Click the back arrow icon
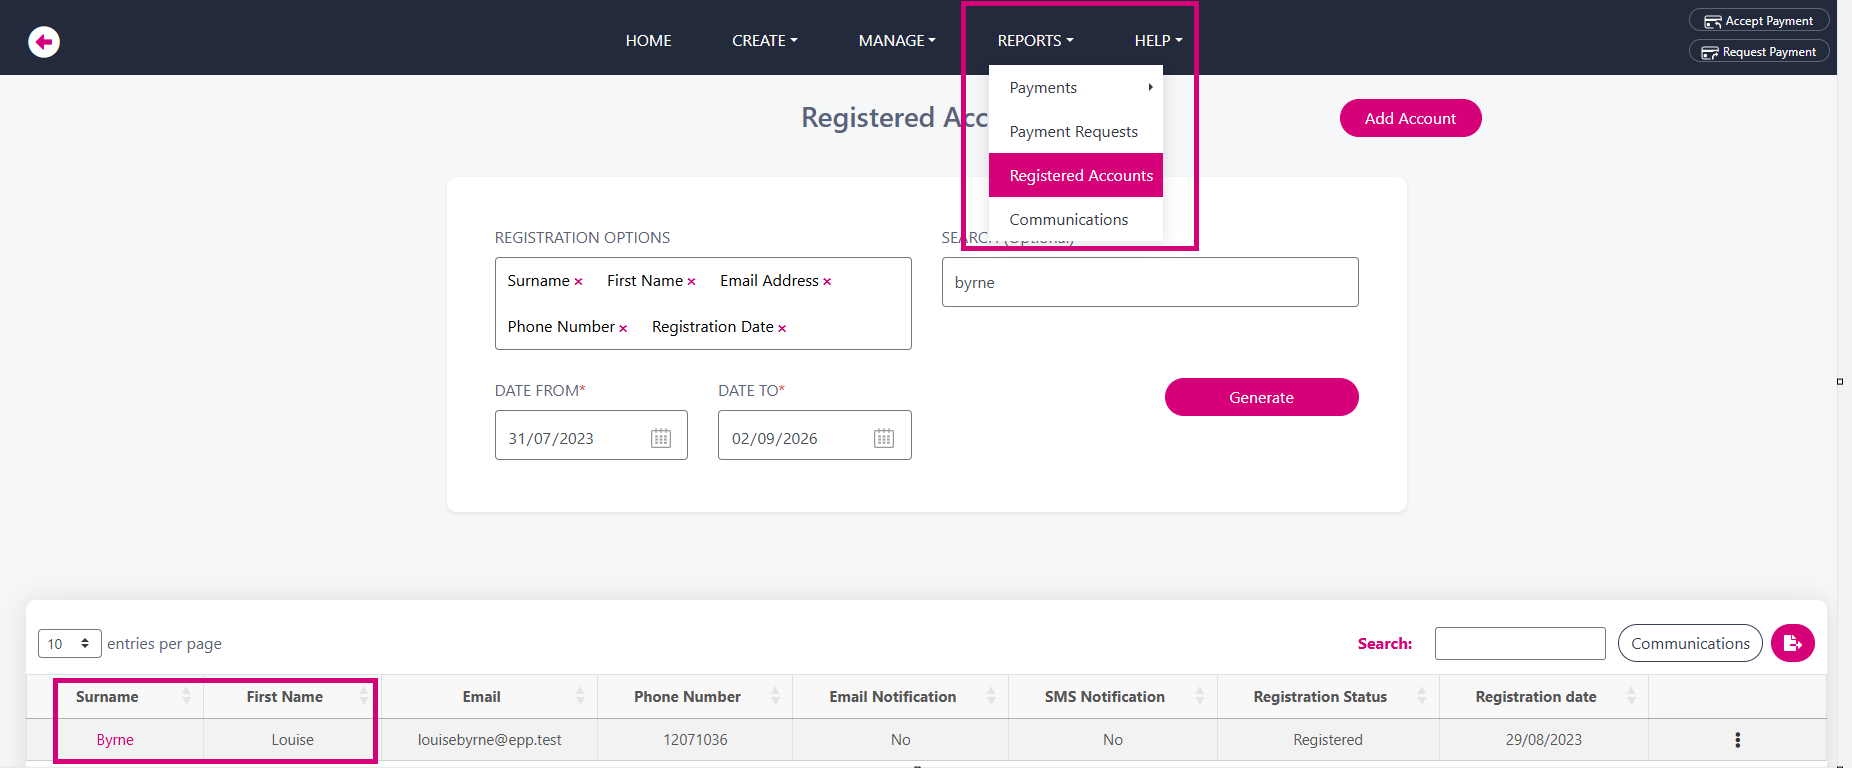 pos(44,42)
